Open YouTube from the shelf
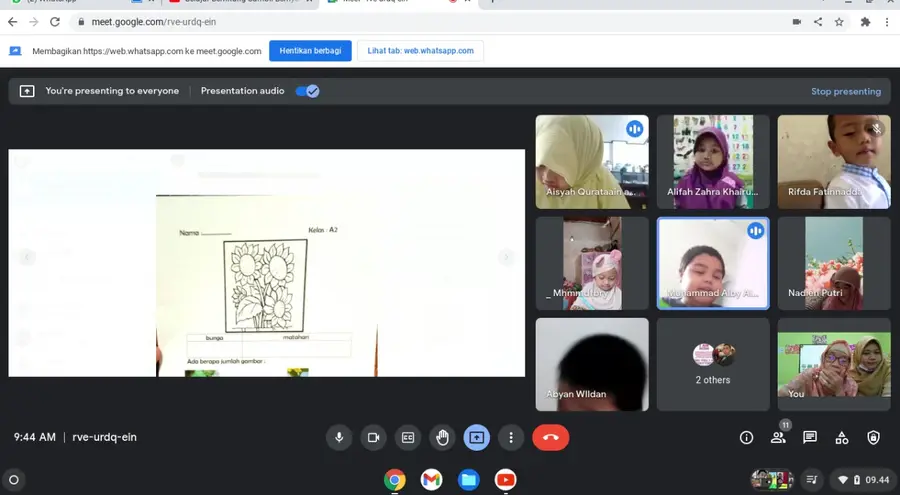 [505, 479]
